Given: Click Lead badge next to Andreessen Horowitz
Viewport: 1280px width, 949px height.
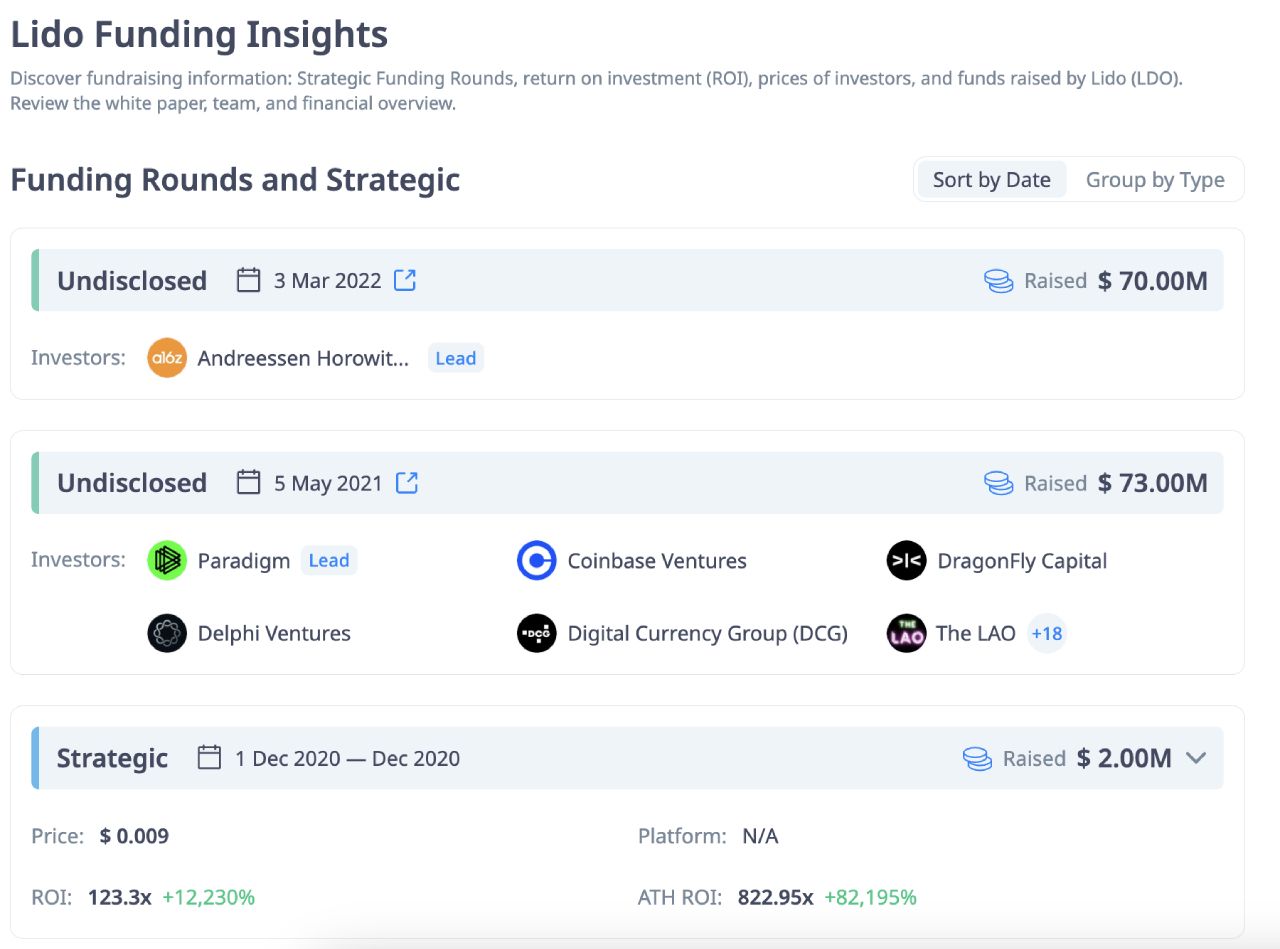Looking at the screenshot, I should [456, 358].
